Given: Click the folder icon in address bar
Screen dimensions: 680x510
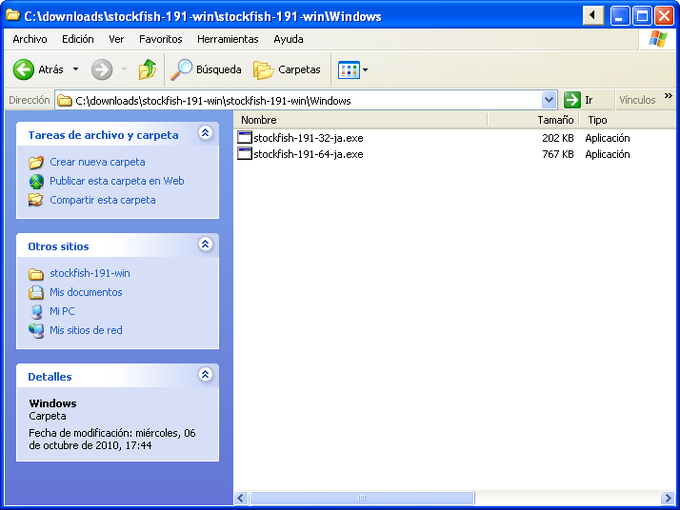Looking at the screenshot, I should (65, 101).
